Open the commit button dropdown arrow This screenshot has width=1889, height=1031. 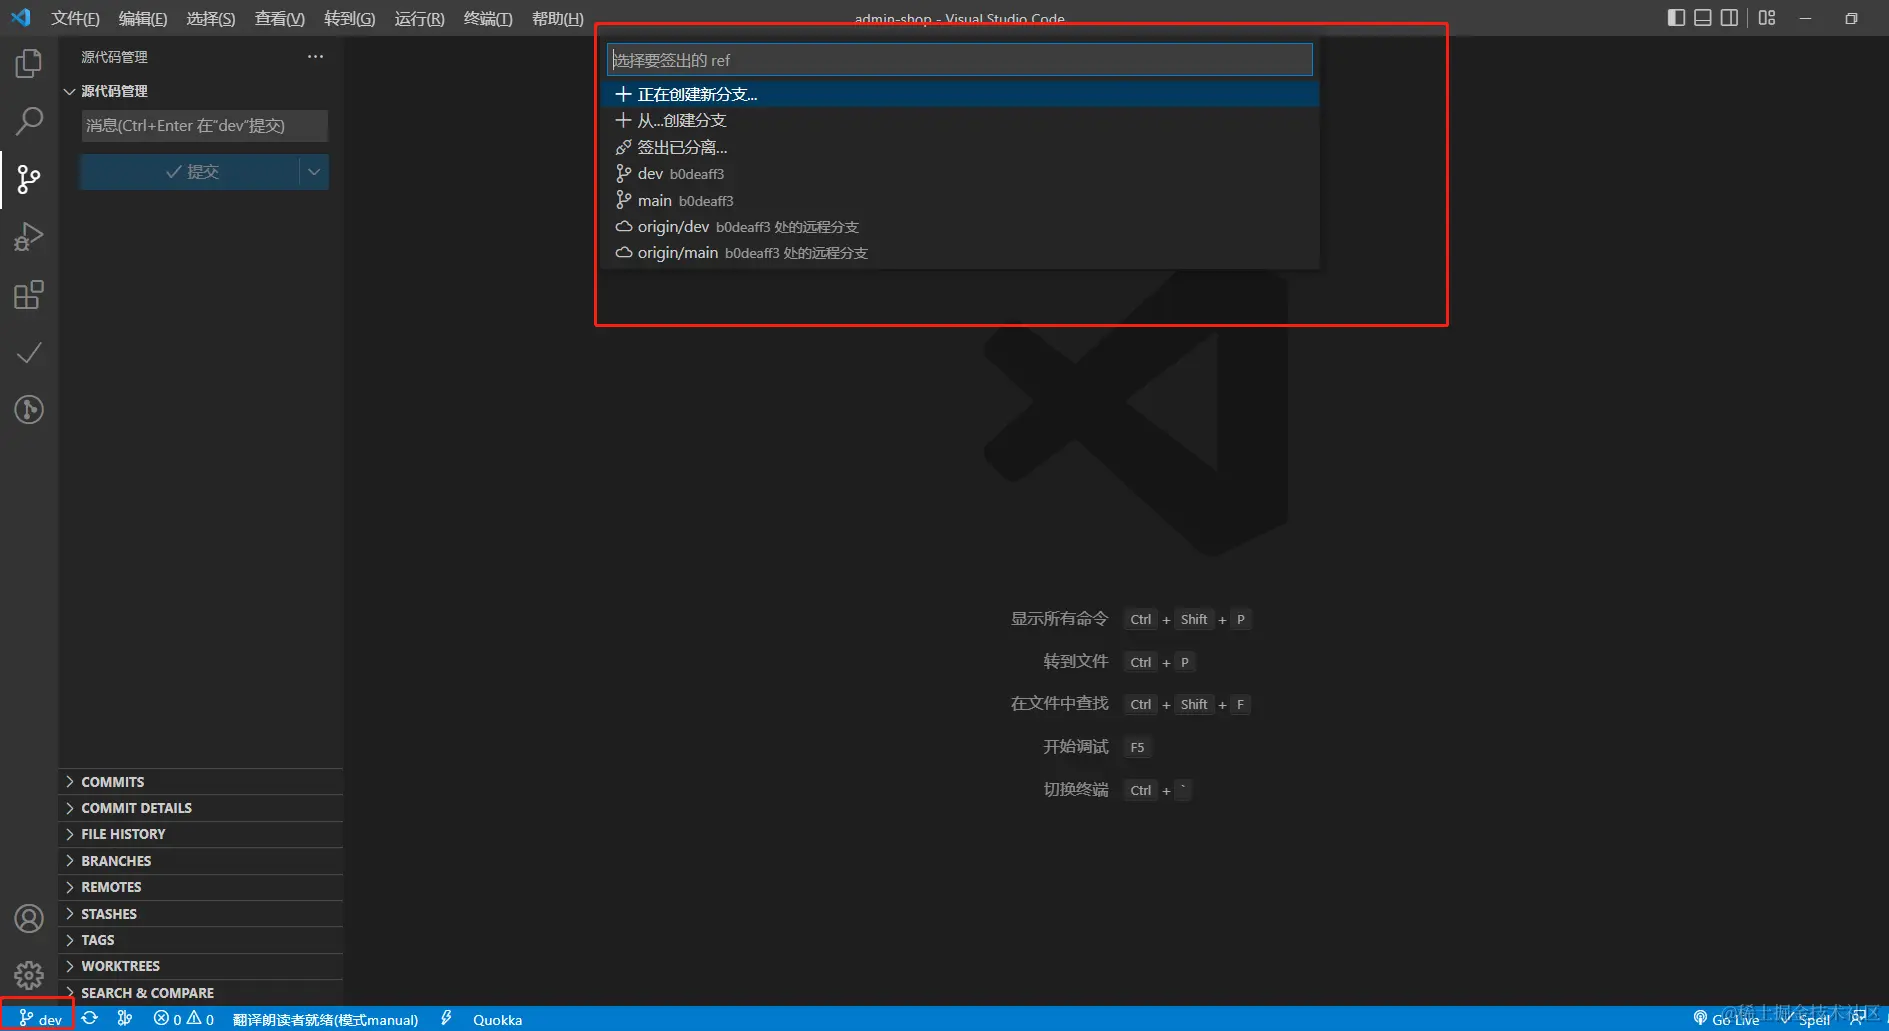314,172
